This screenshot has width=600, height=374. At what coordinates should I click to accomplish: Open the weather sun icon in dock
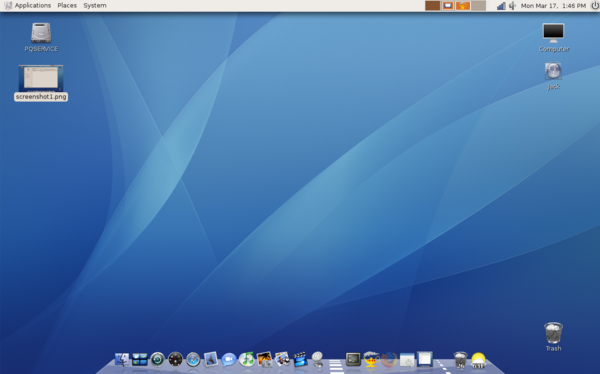pyautogui.click(x=478, y=360)
